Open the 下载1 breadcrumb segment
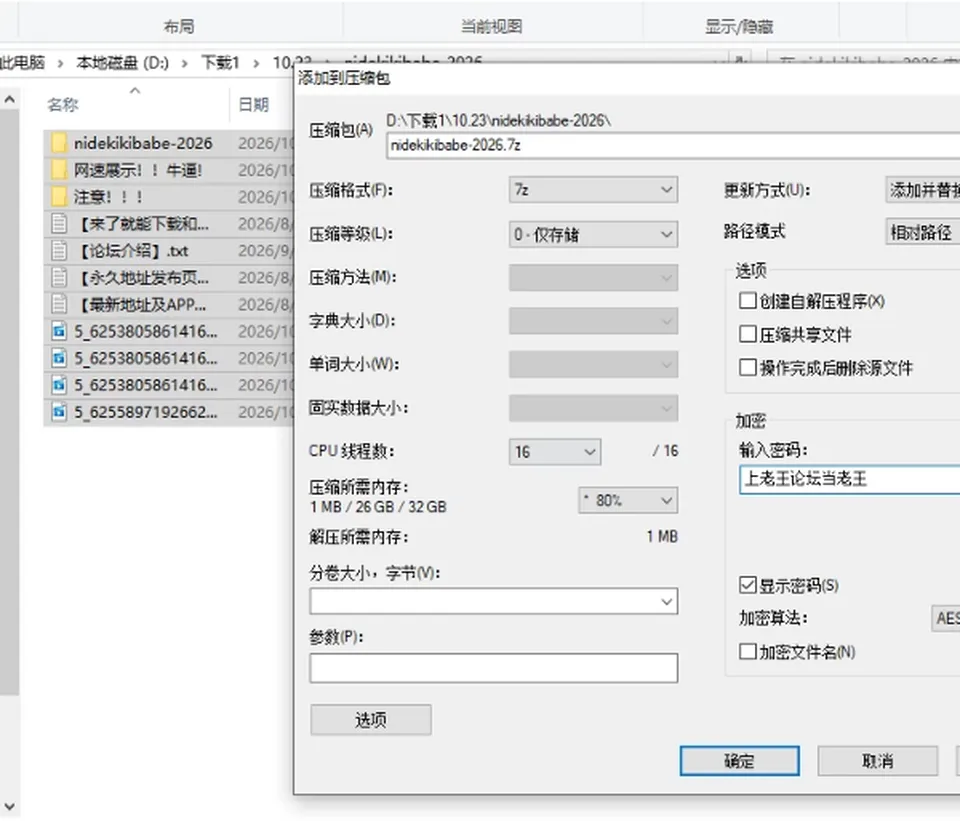The height and width of the screenshot is (821, 960). [220, 62]
